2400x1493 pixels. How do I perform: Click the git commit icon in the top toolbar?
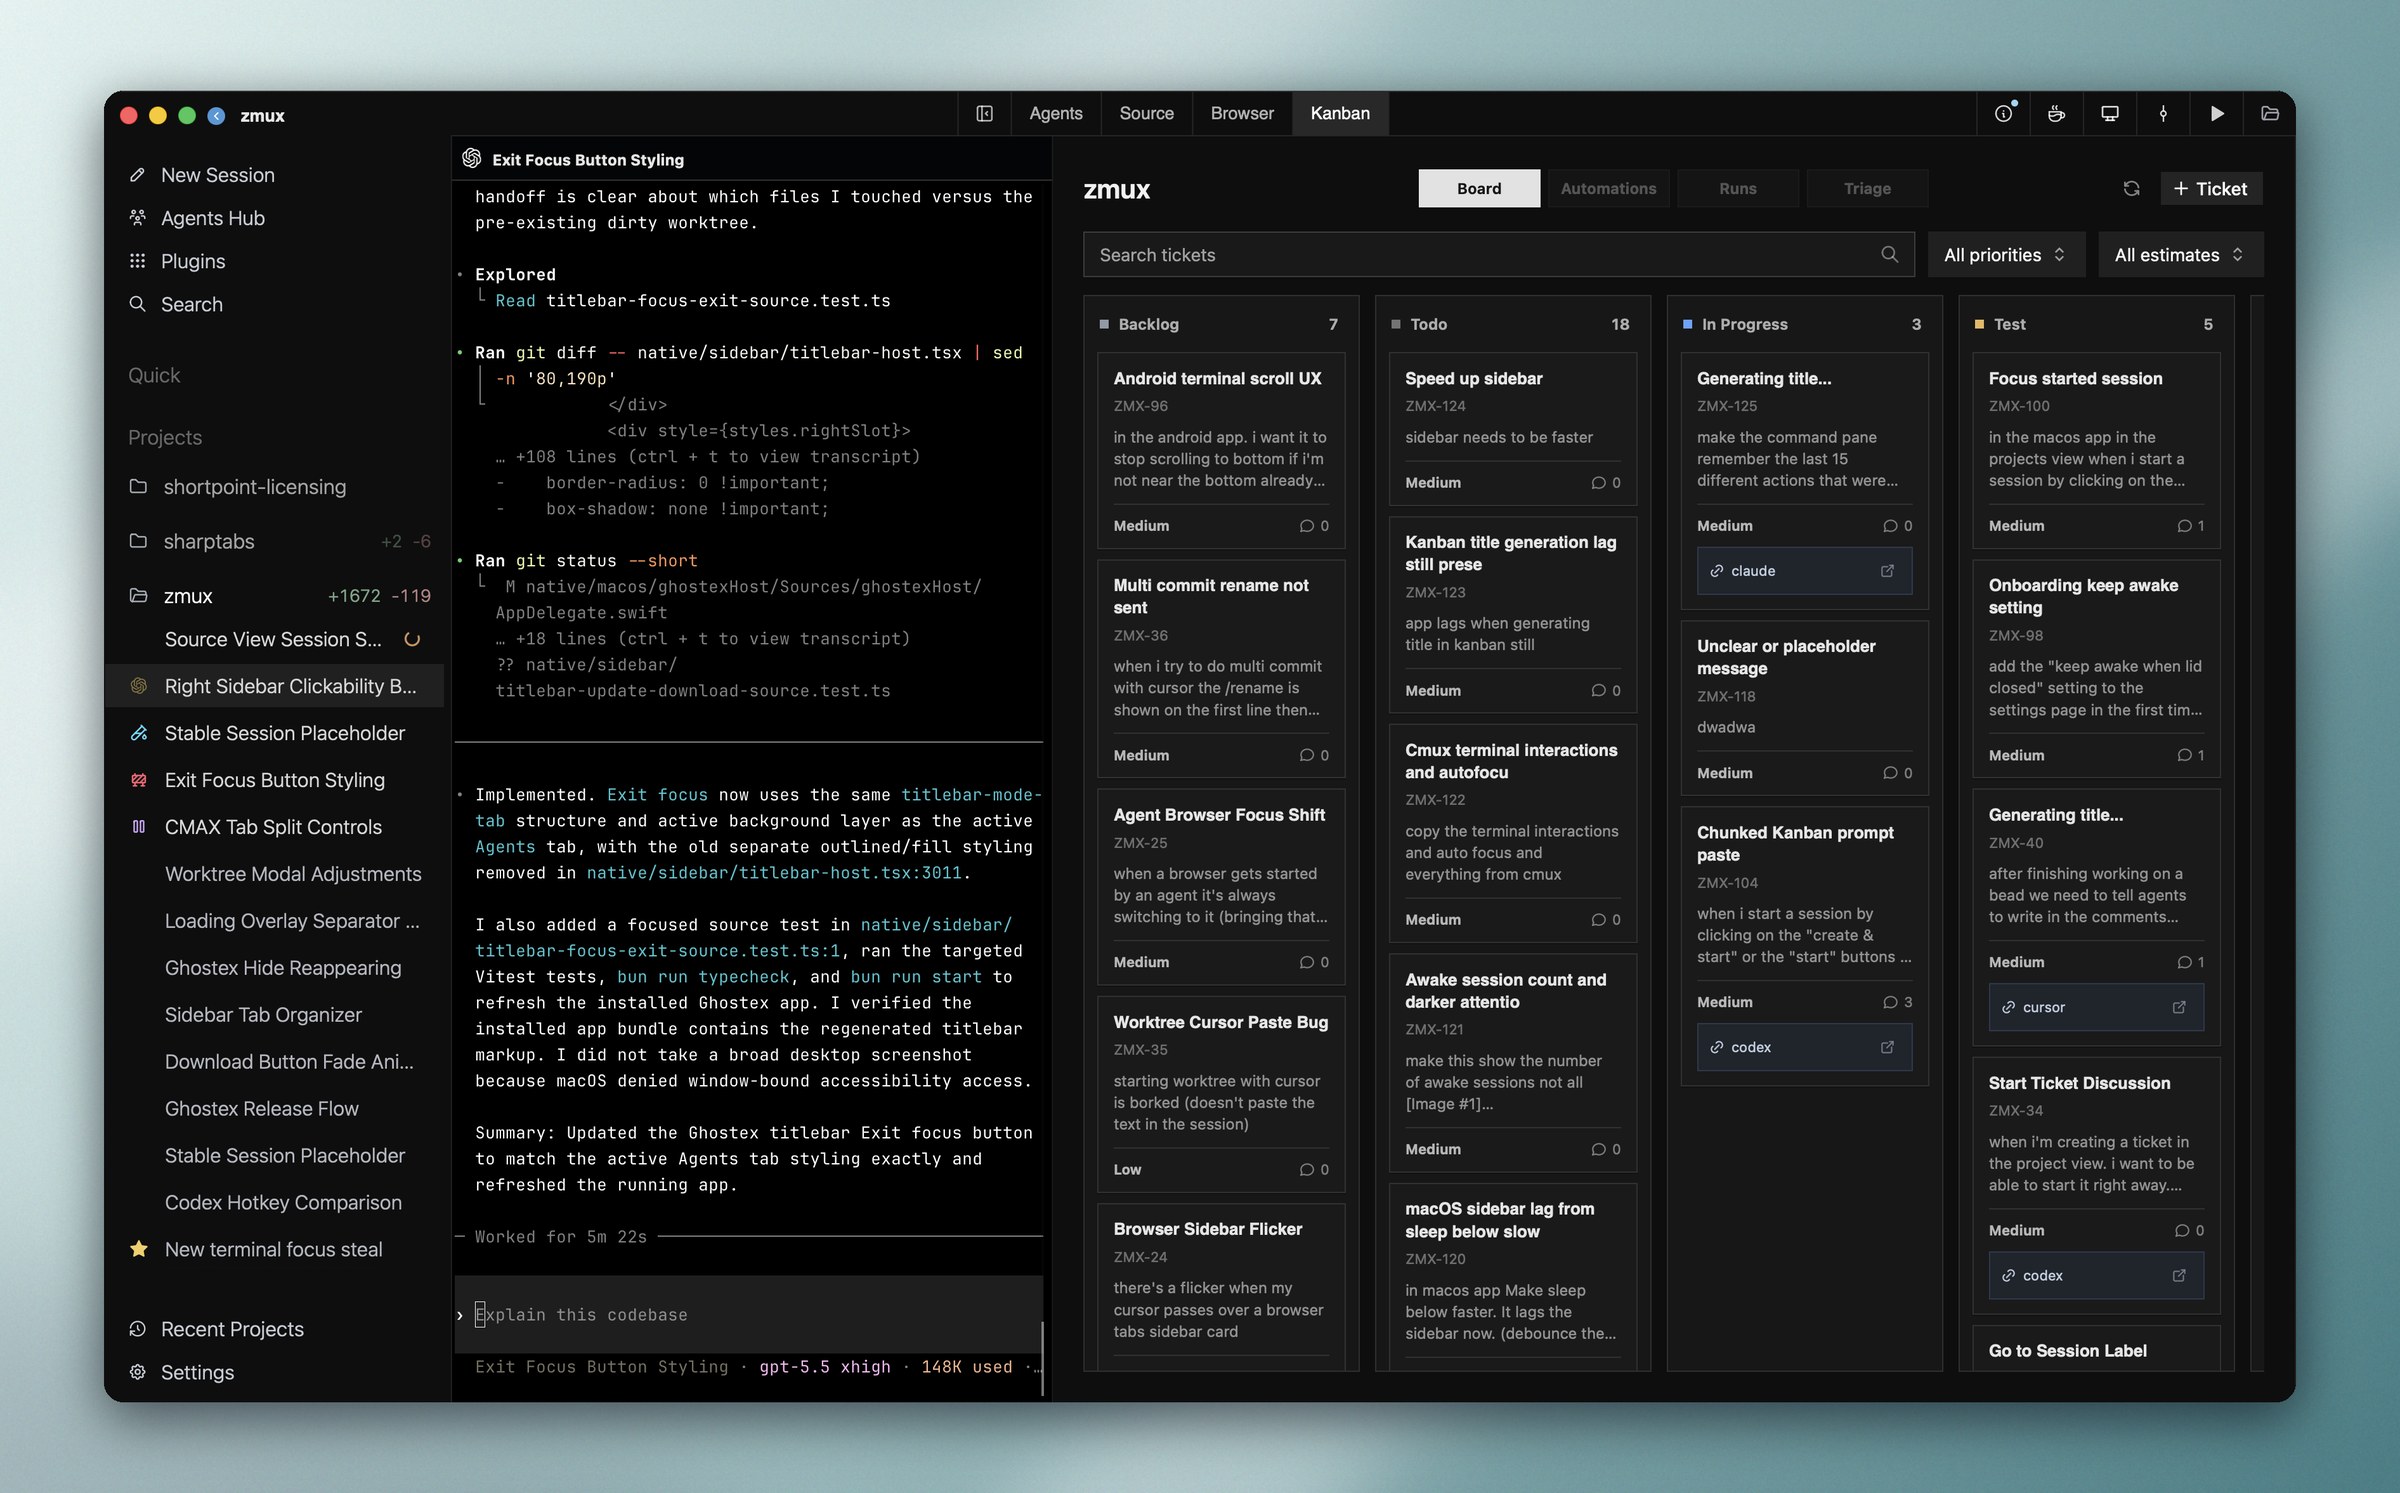tap(2163, 114)
